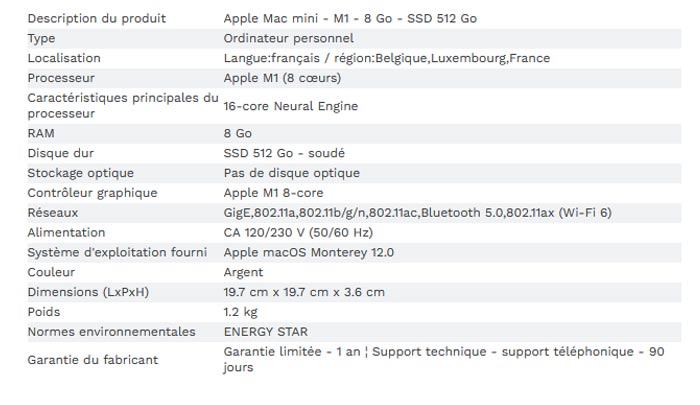This screenshot has height=405, width=700.
Task: Click the 'Apple M1 (8 cœurs)' processor value
Action: [x=282, y=78]
